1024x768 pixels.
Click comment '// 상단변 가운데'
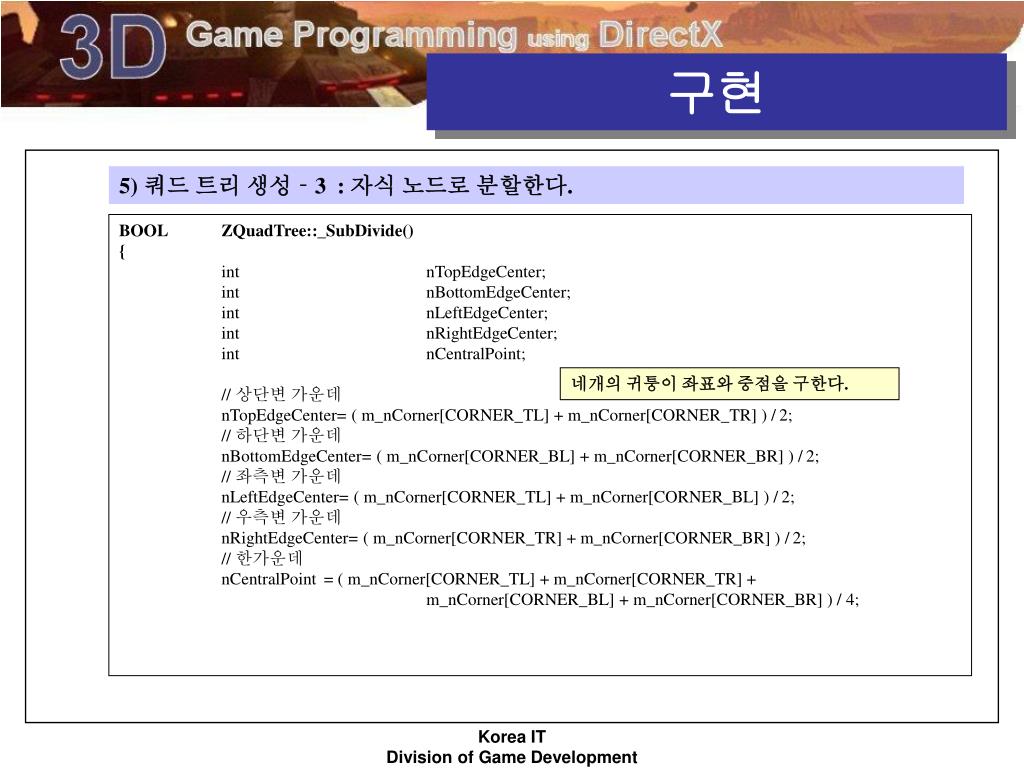[x=281, y=394]
